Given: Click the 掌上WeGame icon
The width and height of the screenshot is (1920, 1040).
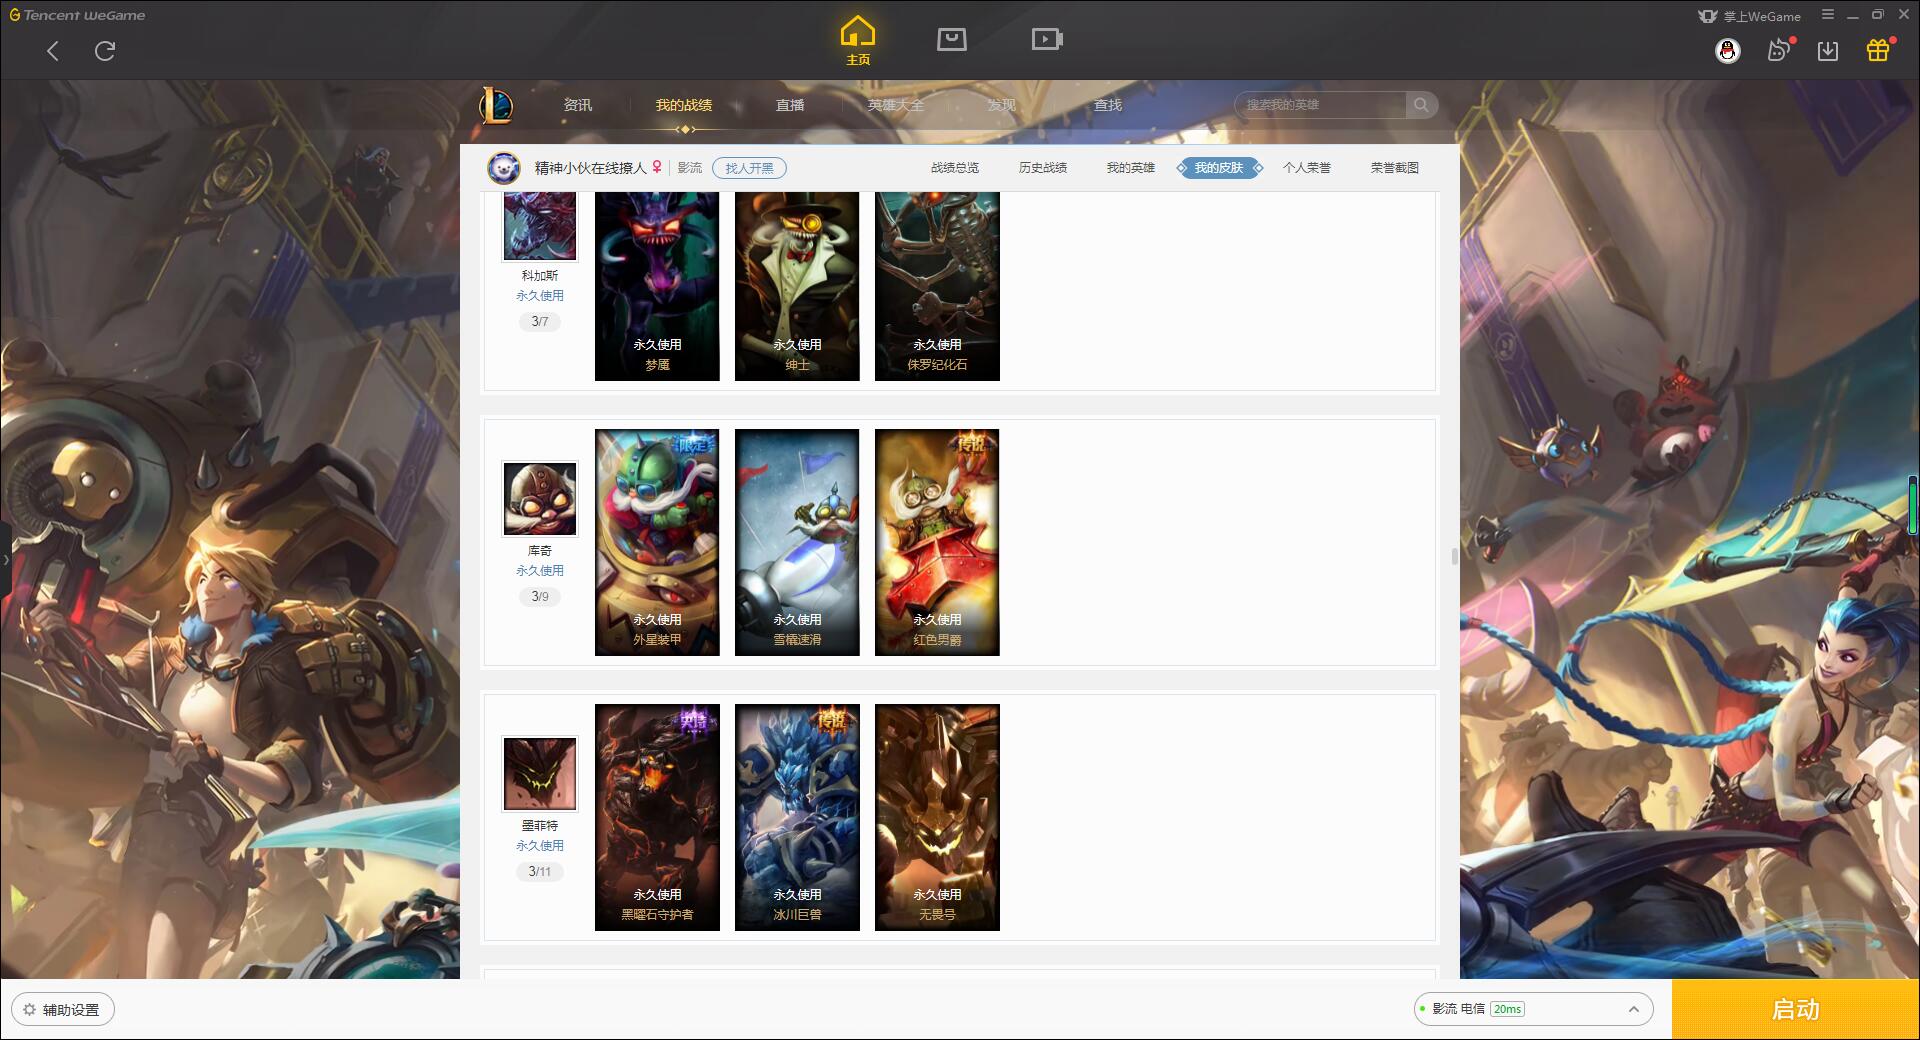Looking at the screenshot, I should [x=1707, y=16].
